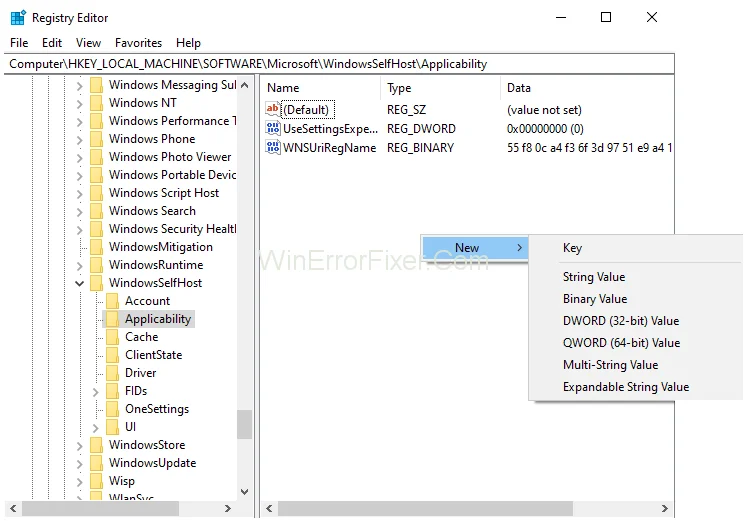747x521 pixels.
Task: Open the Favorites menu
Action: 138,43
